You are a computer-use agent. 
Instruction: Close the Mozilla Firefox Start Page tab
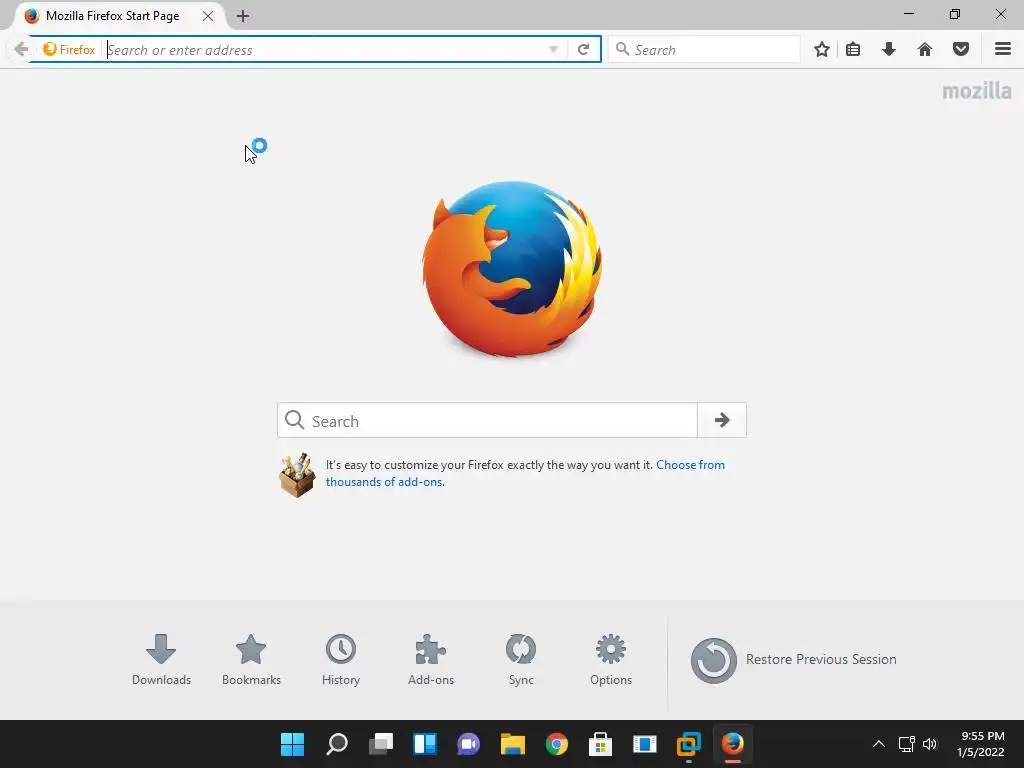click(208, 16)
